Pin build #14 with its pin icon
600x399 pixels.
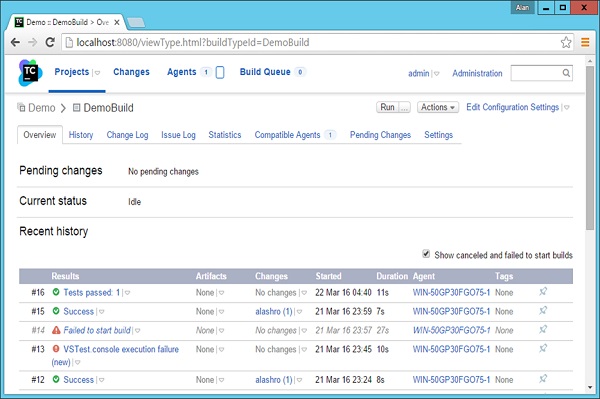tap(543, 329)
